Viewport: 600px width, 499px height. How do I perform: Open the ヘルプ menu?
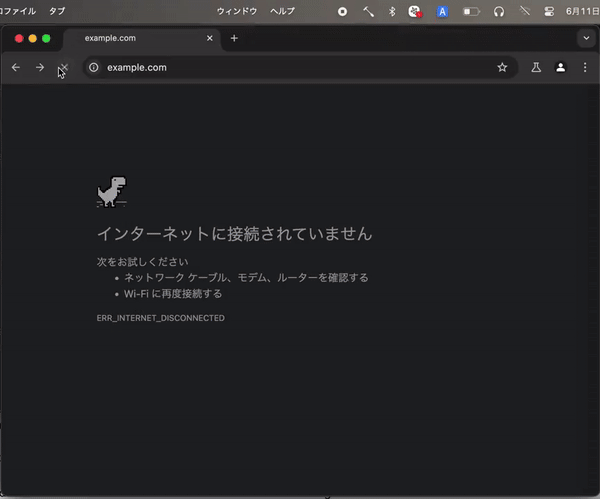coord(282,11)
